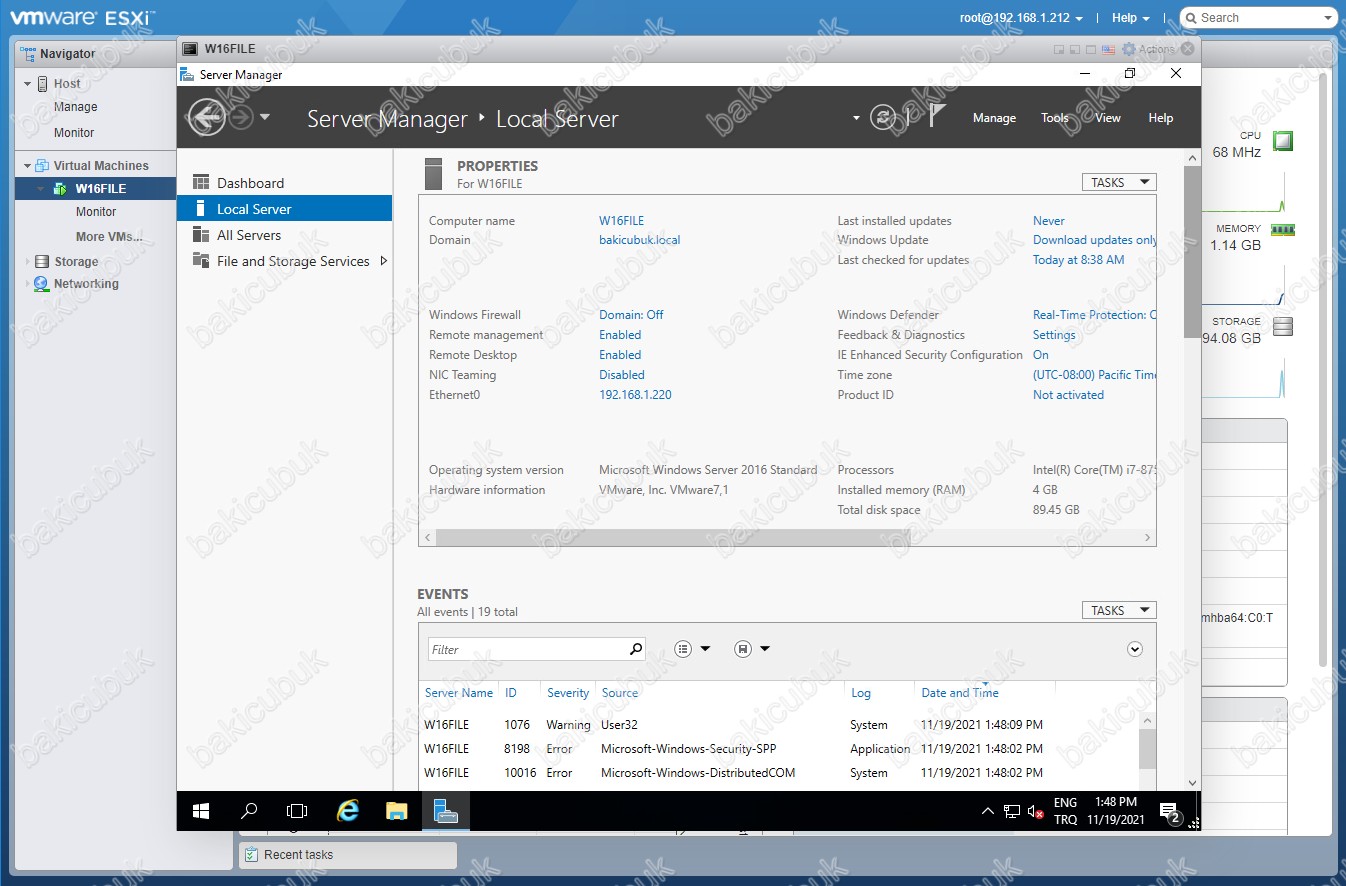The height and width of the screenshot is (886, 1346).
Task: Expand the File and Storage Services arrow
Action: pos(384,261)
